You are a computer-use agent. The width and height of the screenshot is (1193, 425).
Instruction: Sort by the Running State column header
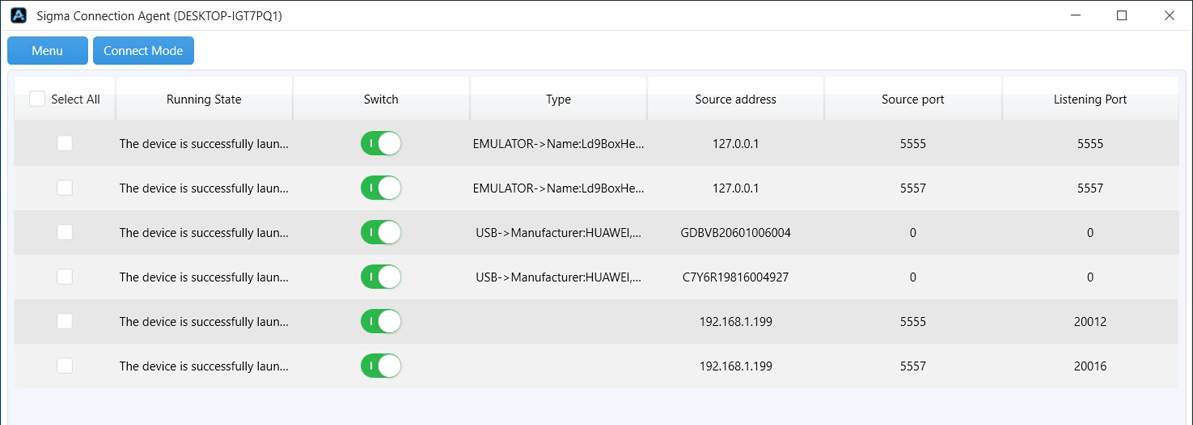[x=204, y=99]
